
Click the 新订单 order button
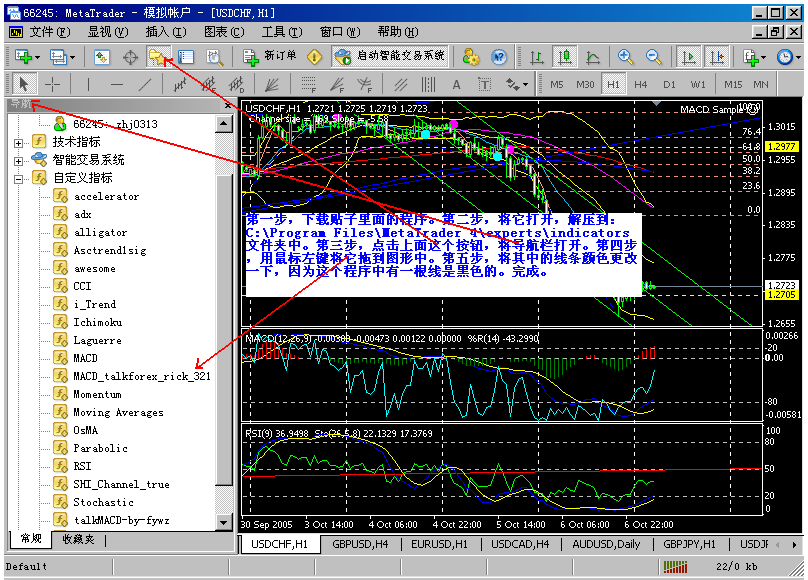click(x=270, y=58)
